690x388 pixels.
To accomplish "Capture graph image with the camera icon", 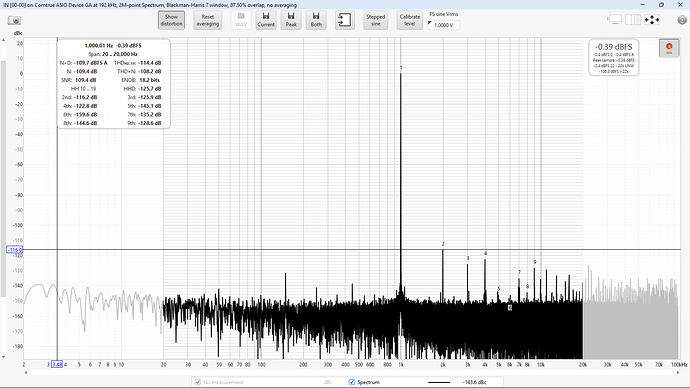I will tap(14, 20).
